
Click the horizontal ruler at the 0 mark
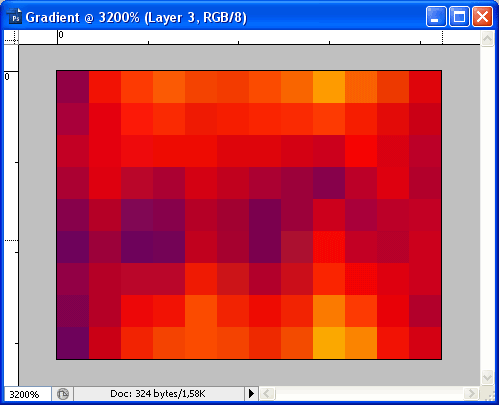(x=58, y=37)
